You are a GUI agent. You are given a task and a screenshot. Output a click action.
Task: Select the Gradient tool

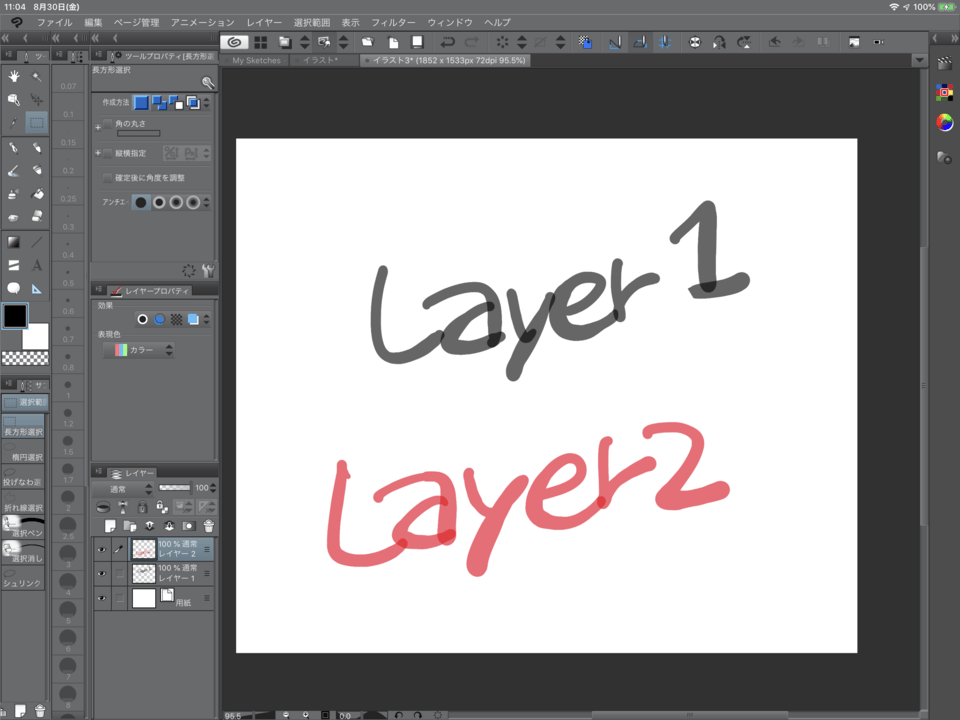click(14, 241)
